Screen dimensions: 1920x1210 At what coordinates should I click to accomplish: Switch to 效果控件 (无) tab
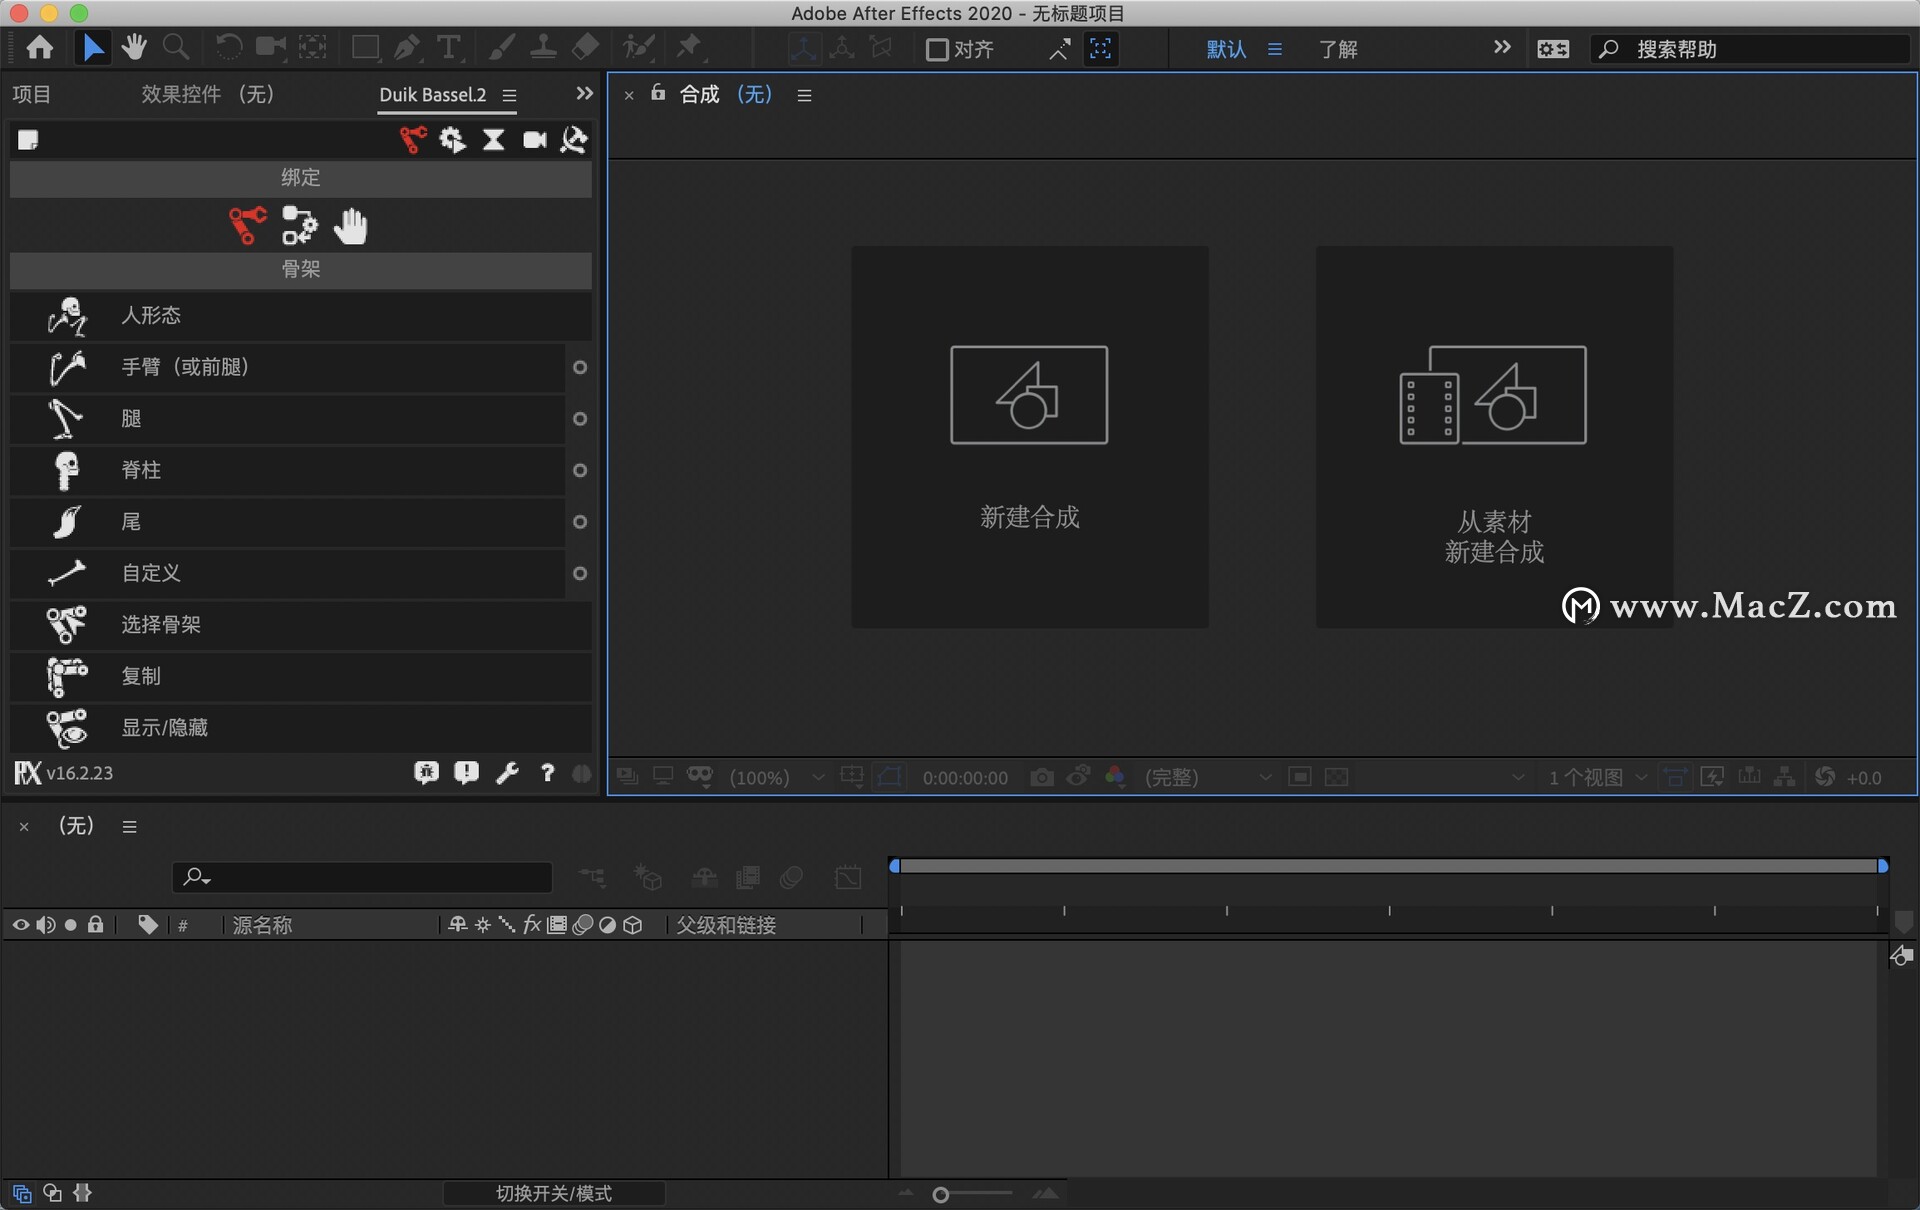pyautogui.click(x=207, y=94)
